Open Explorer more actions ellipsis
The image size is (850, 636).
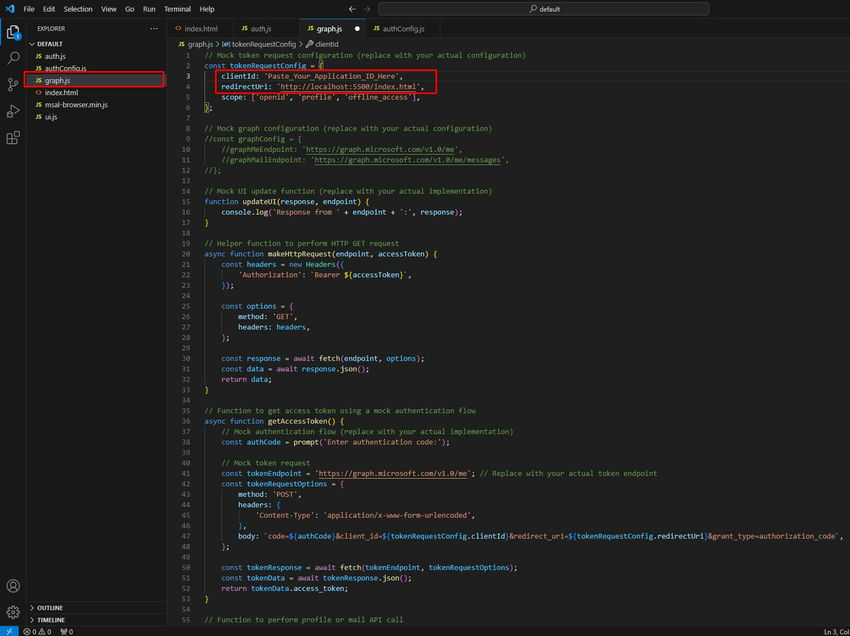click(x=153, y=29)
